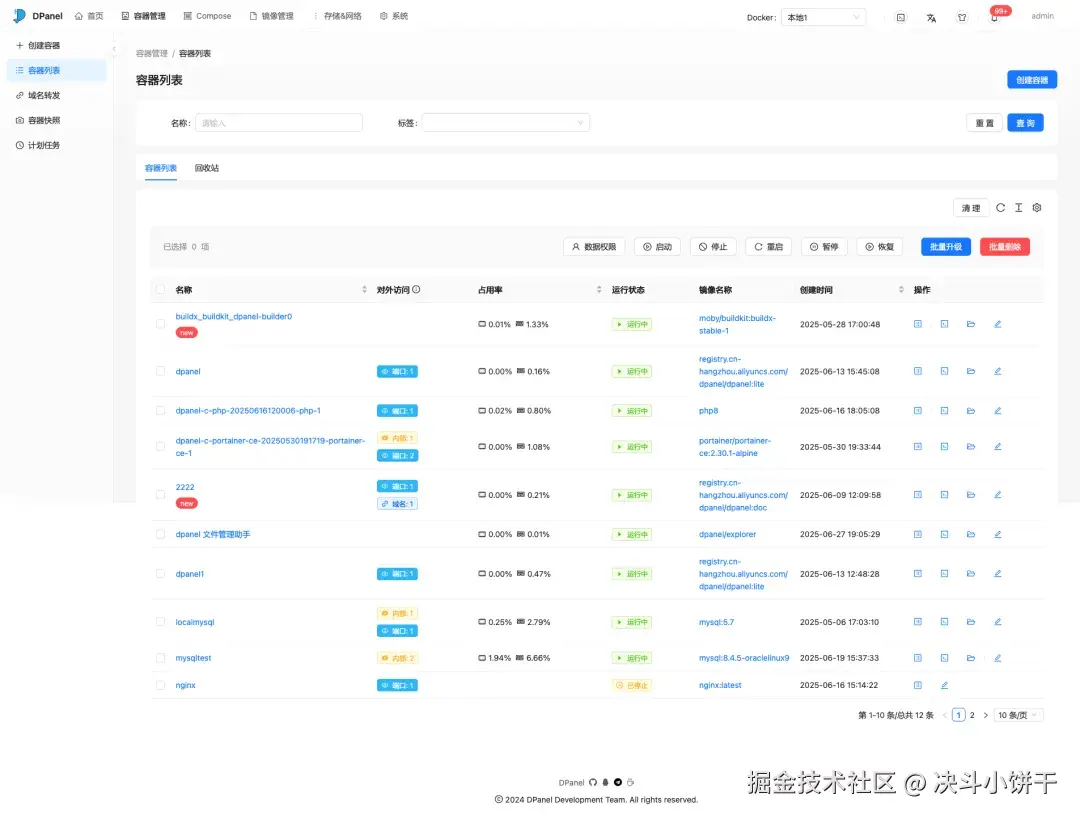
Task: Click the row density height icon
Action: click(x=1018, y=207)
